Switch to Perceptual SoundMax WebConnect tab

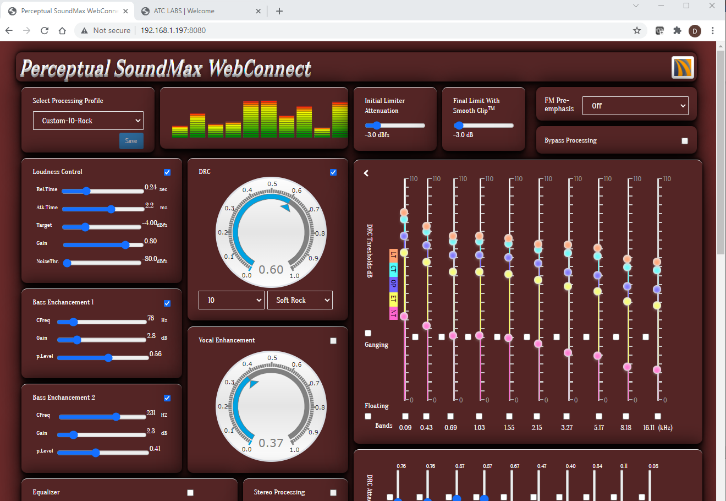point(68,11)
